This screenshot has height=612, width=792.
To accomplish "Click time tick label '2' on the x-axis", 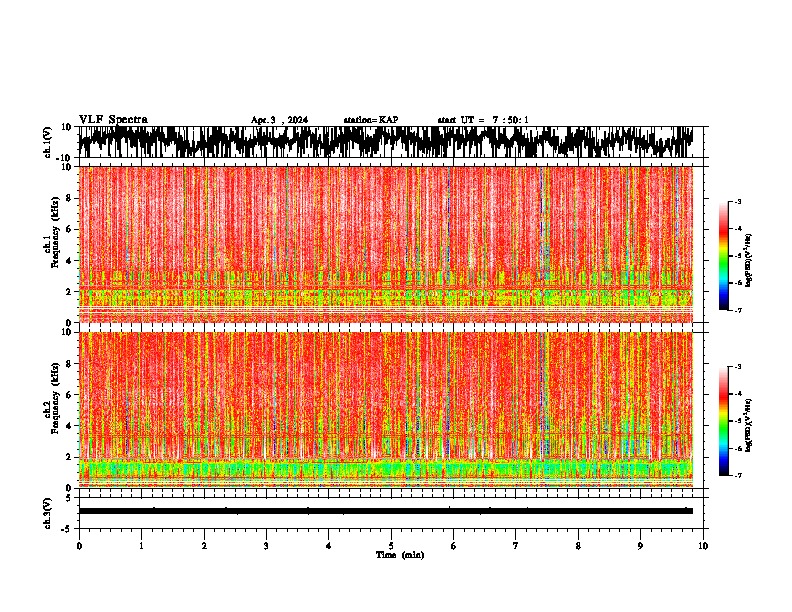I will [x=204, y=546].
